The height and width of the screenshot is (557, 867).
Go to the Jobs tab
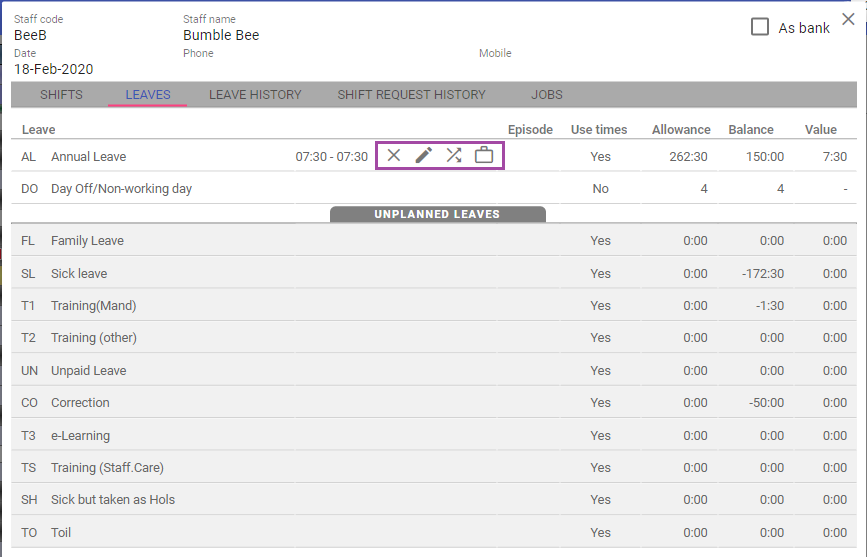tap(547, 95)
